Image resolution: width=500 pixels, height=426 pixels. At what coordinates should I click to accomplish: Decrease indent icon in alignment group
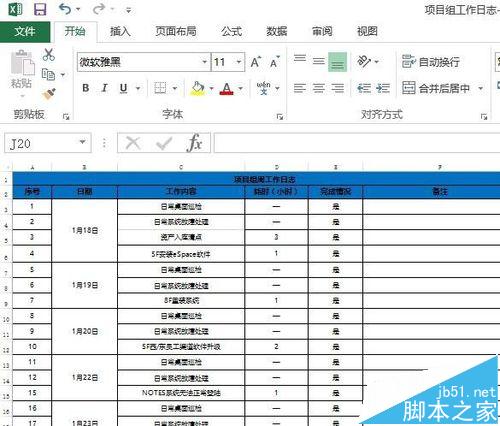pyautogui.click(x=364, y=88)
